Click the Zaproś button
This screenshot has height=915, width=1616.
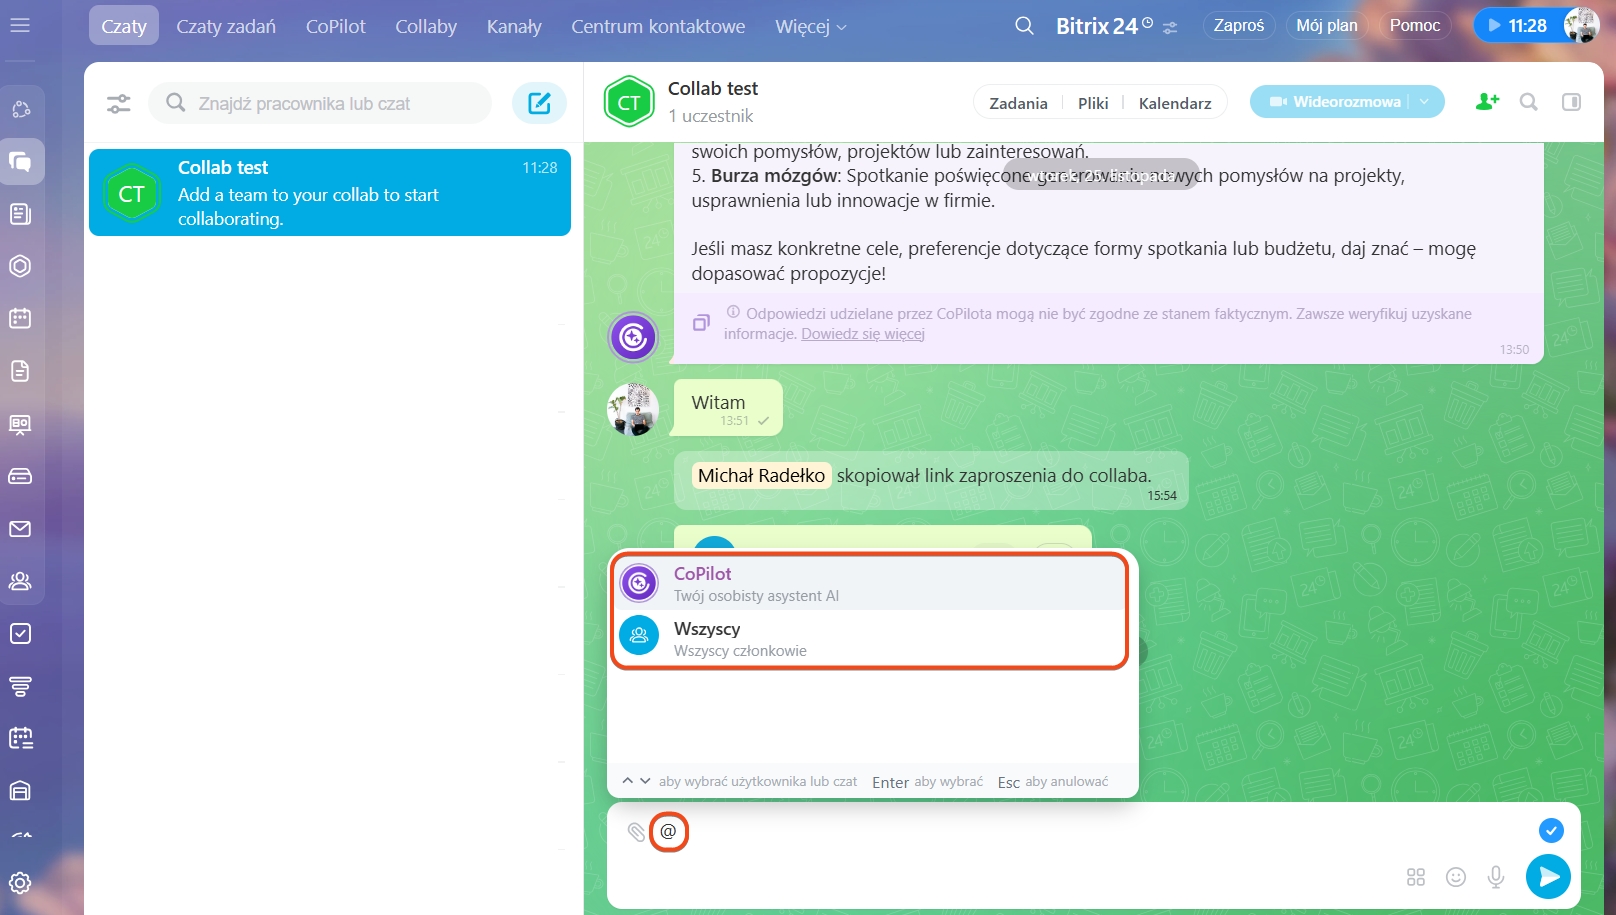(x=1238, y=26)
